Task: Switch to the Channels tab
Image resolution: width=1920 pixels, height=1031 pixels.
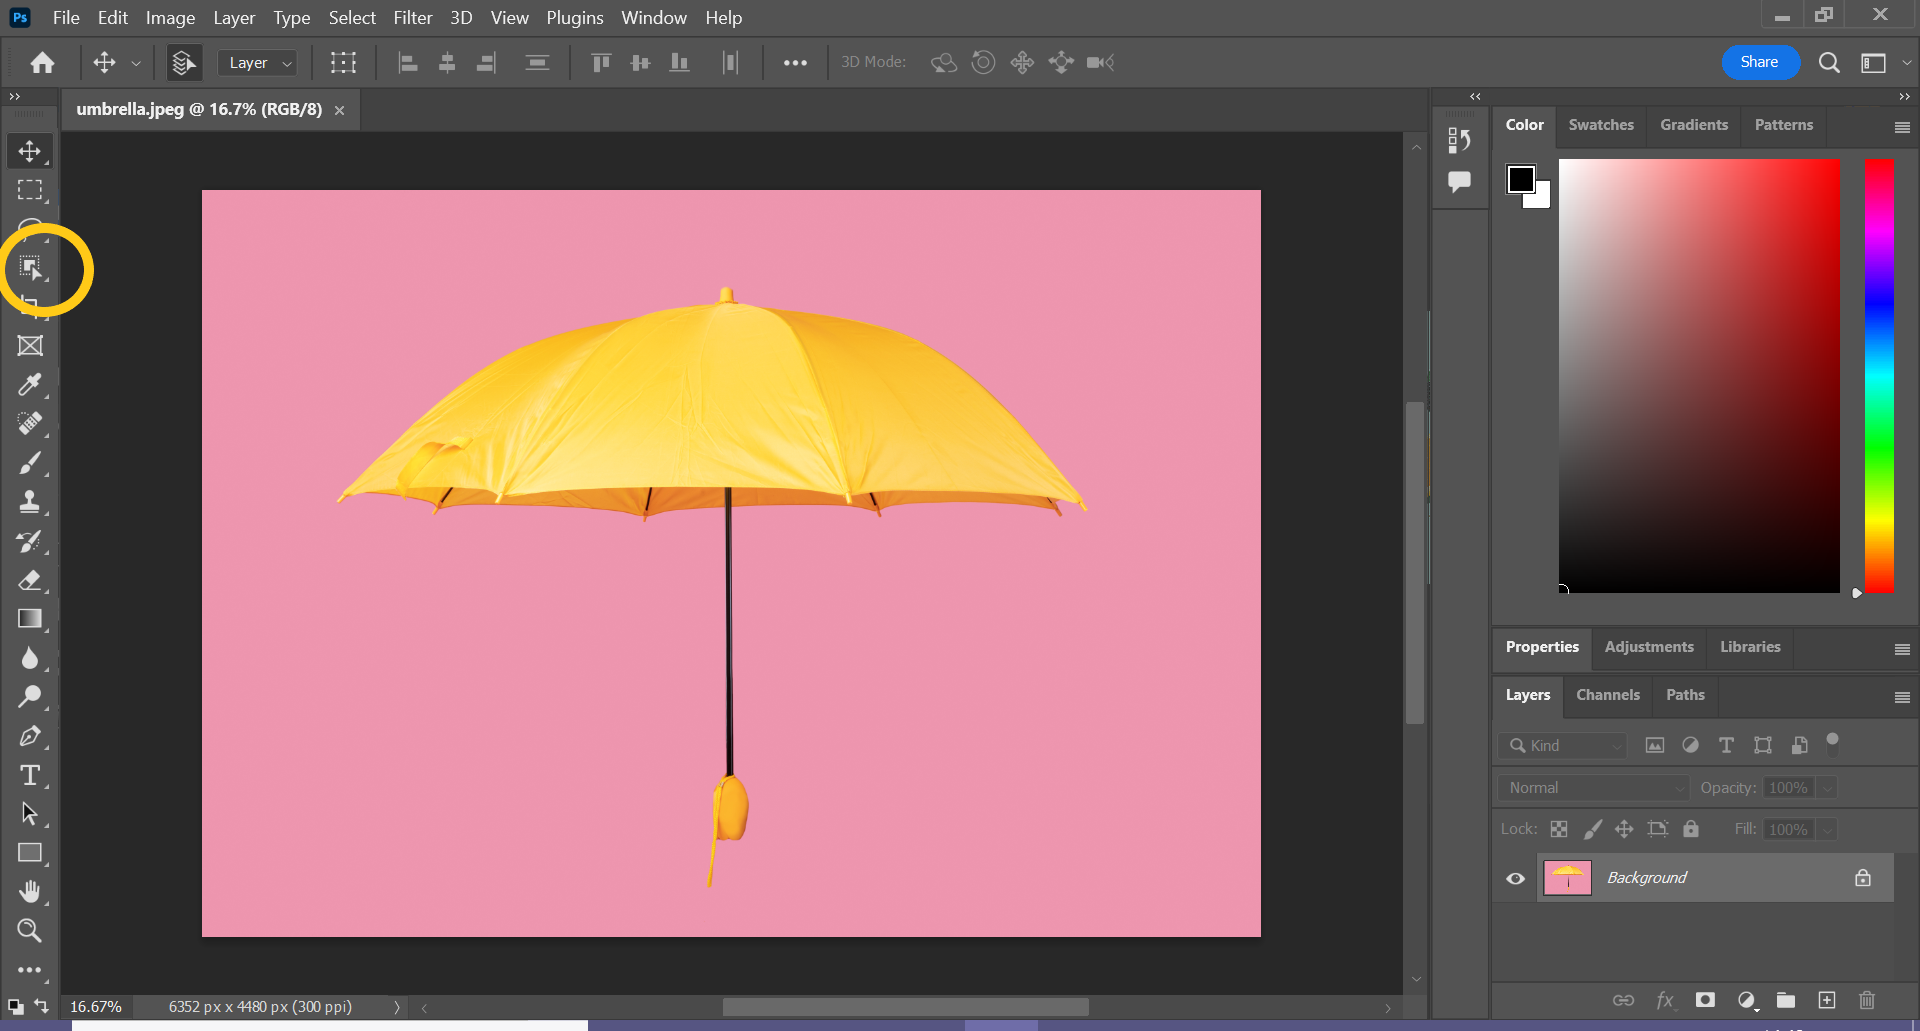Action: tap(1608, 695)
